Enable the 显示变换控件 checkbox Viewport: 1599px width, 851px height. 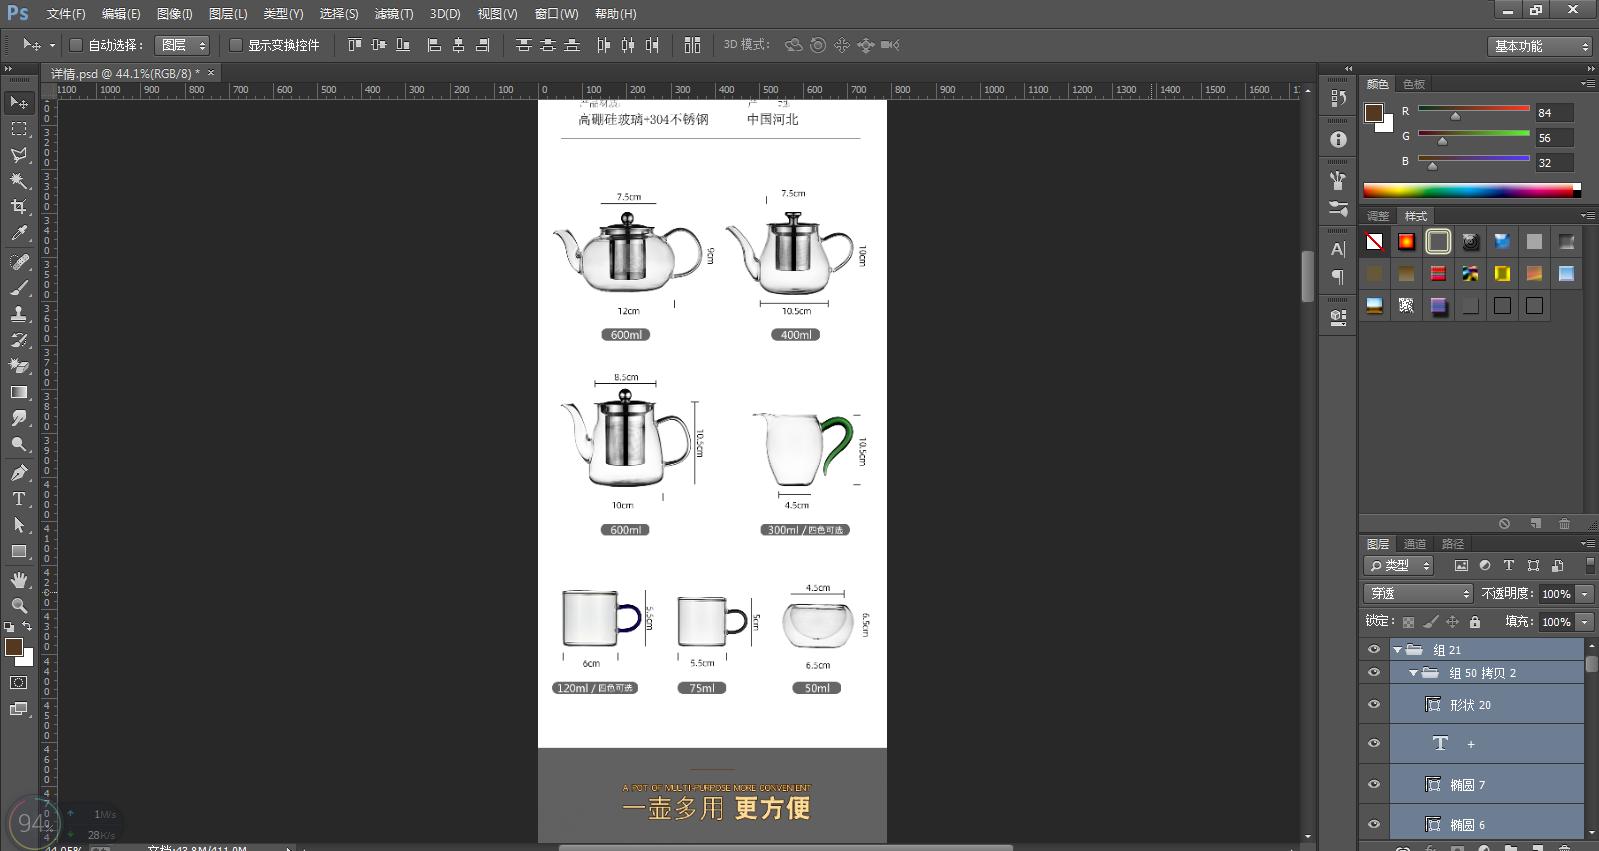pos(236,45)
